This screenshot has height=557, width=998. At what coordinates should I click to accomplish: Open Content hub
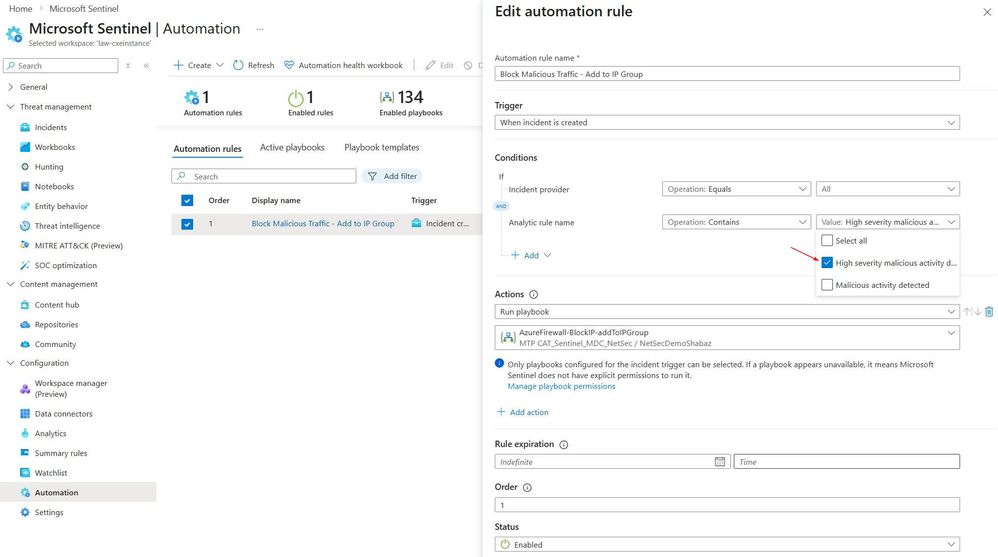click(x=57, y=305)
